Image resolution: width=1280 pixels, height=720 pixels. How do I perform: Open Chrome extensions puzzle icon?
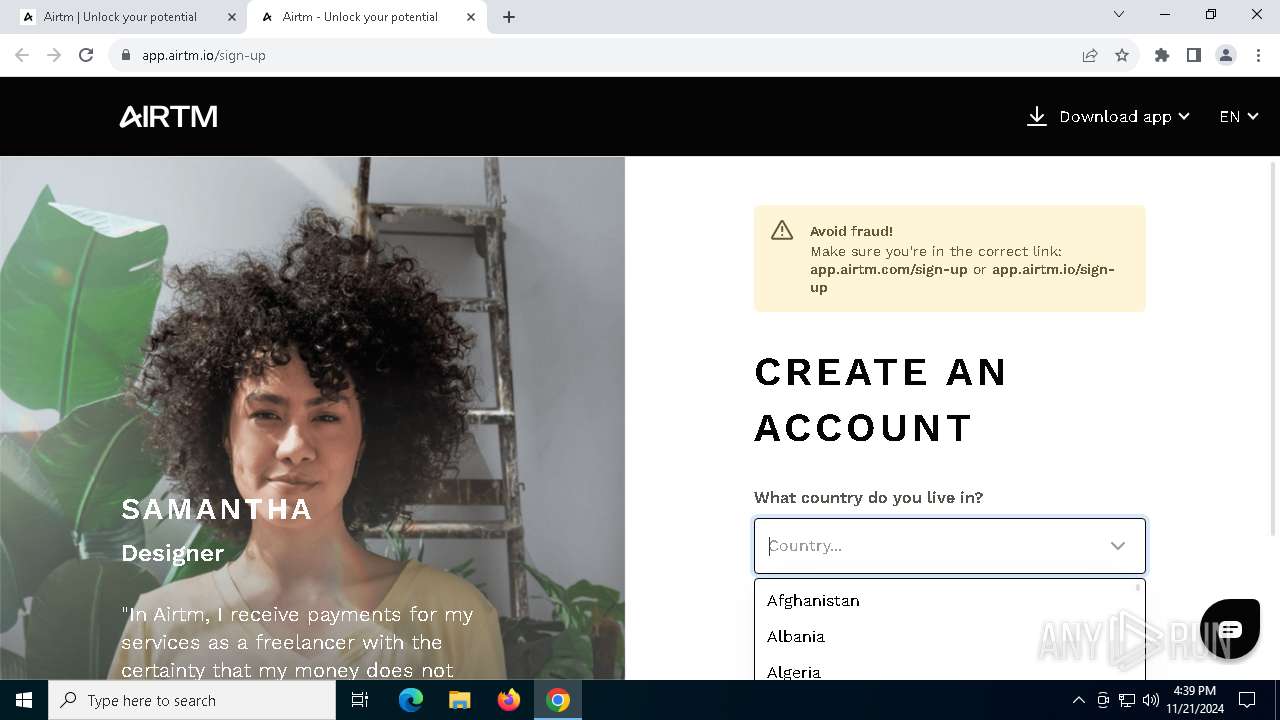click(1162, 55)
